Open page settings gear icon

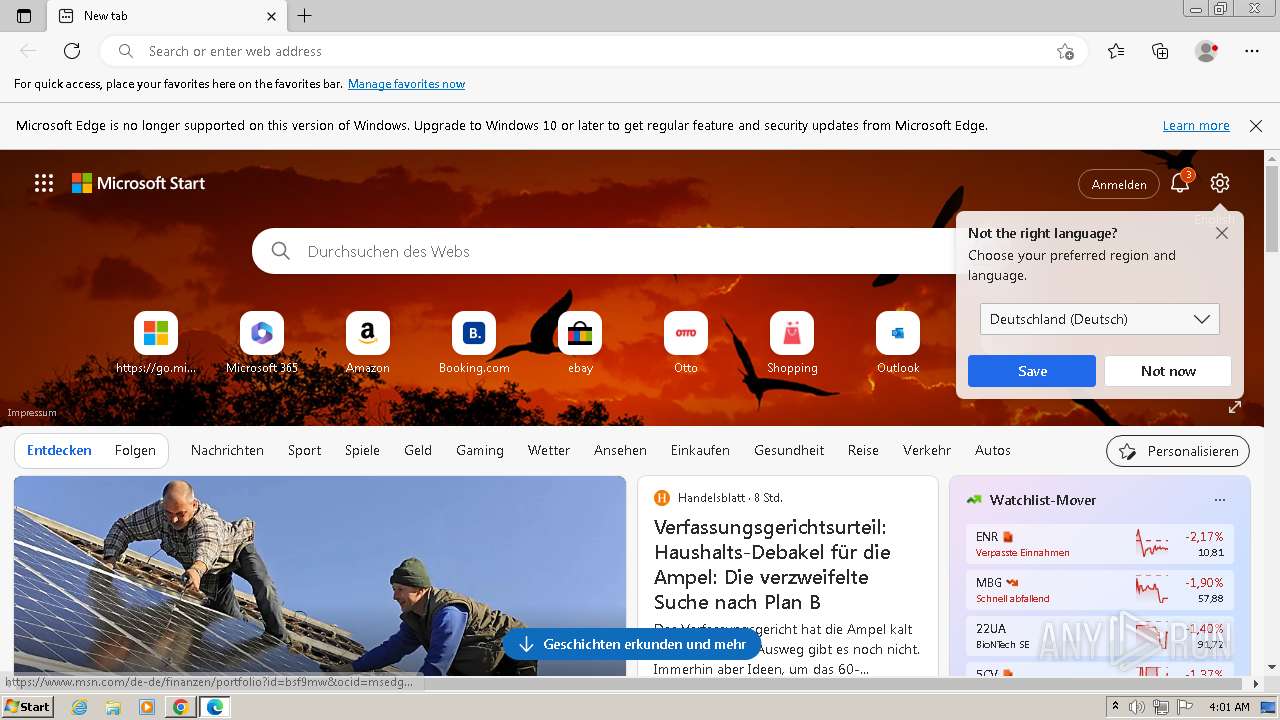(1219, 183)
